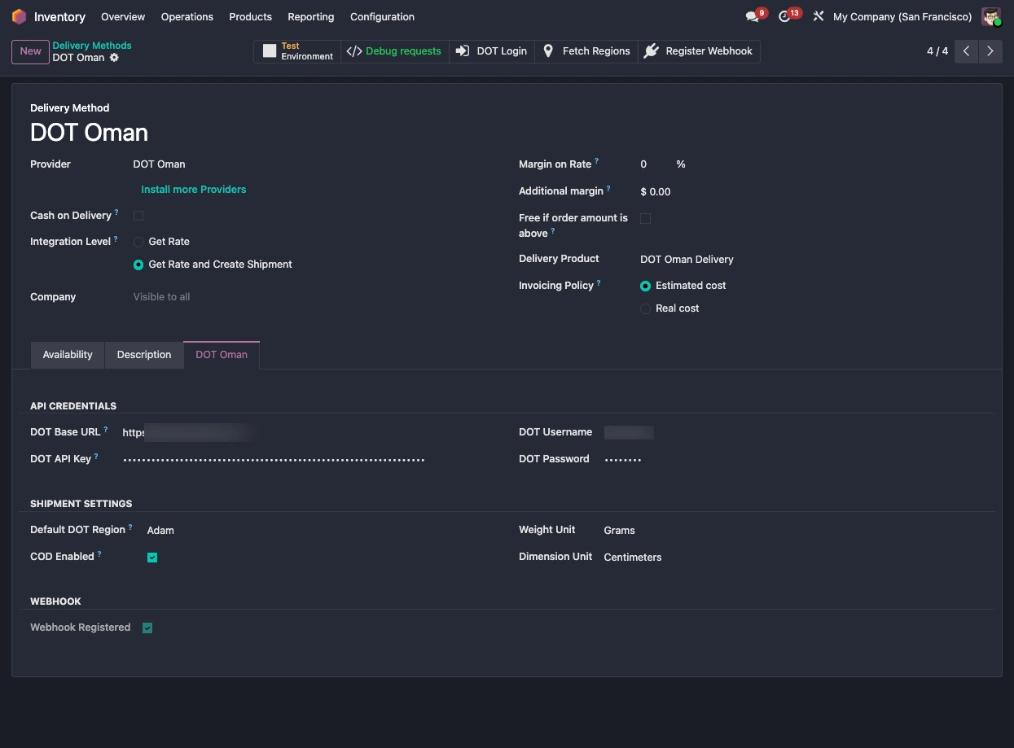Switch to the Availability tab
Viewport: 1014px width, 748px height.
(x=67, y=354)
